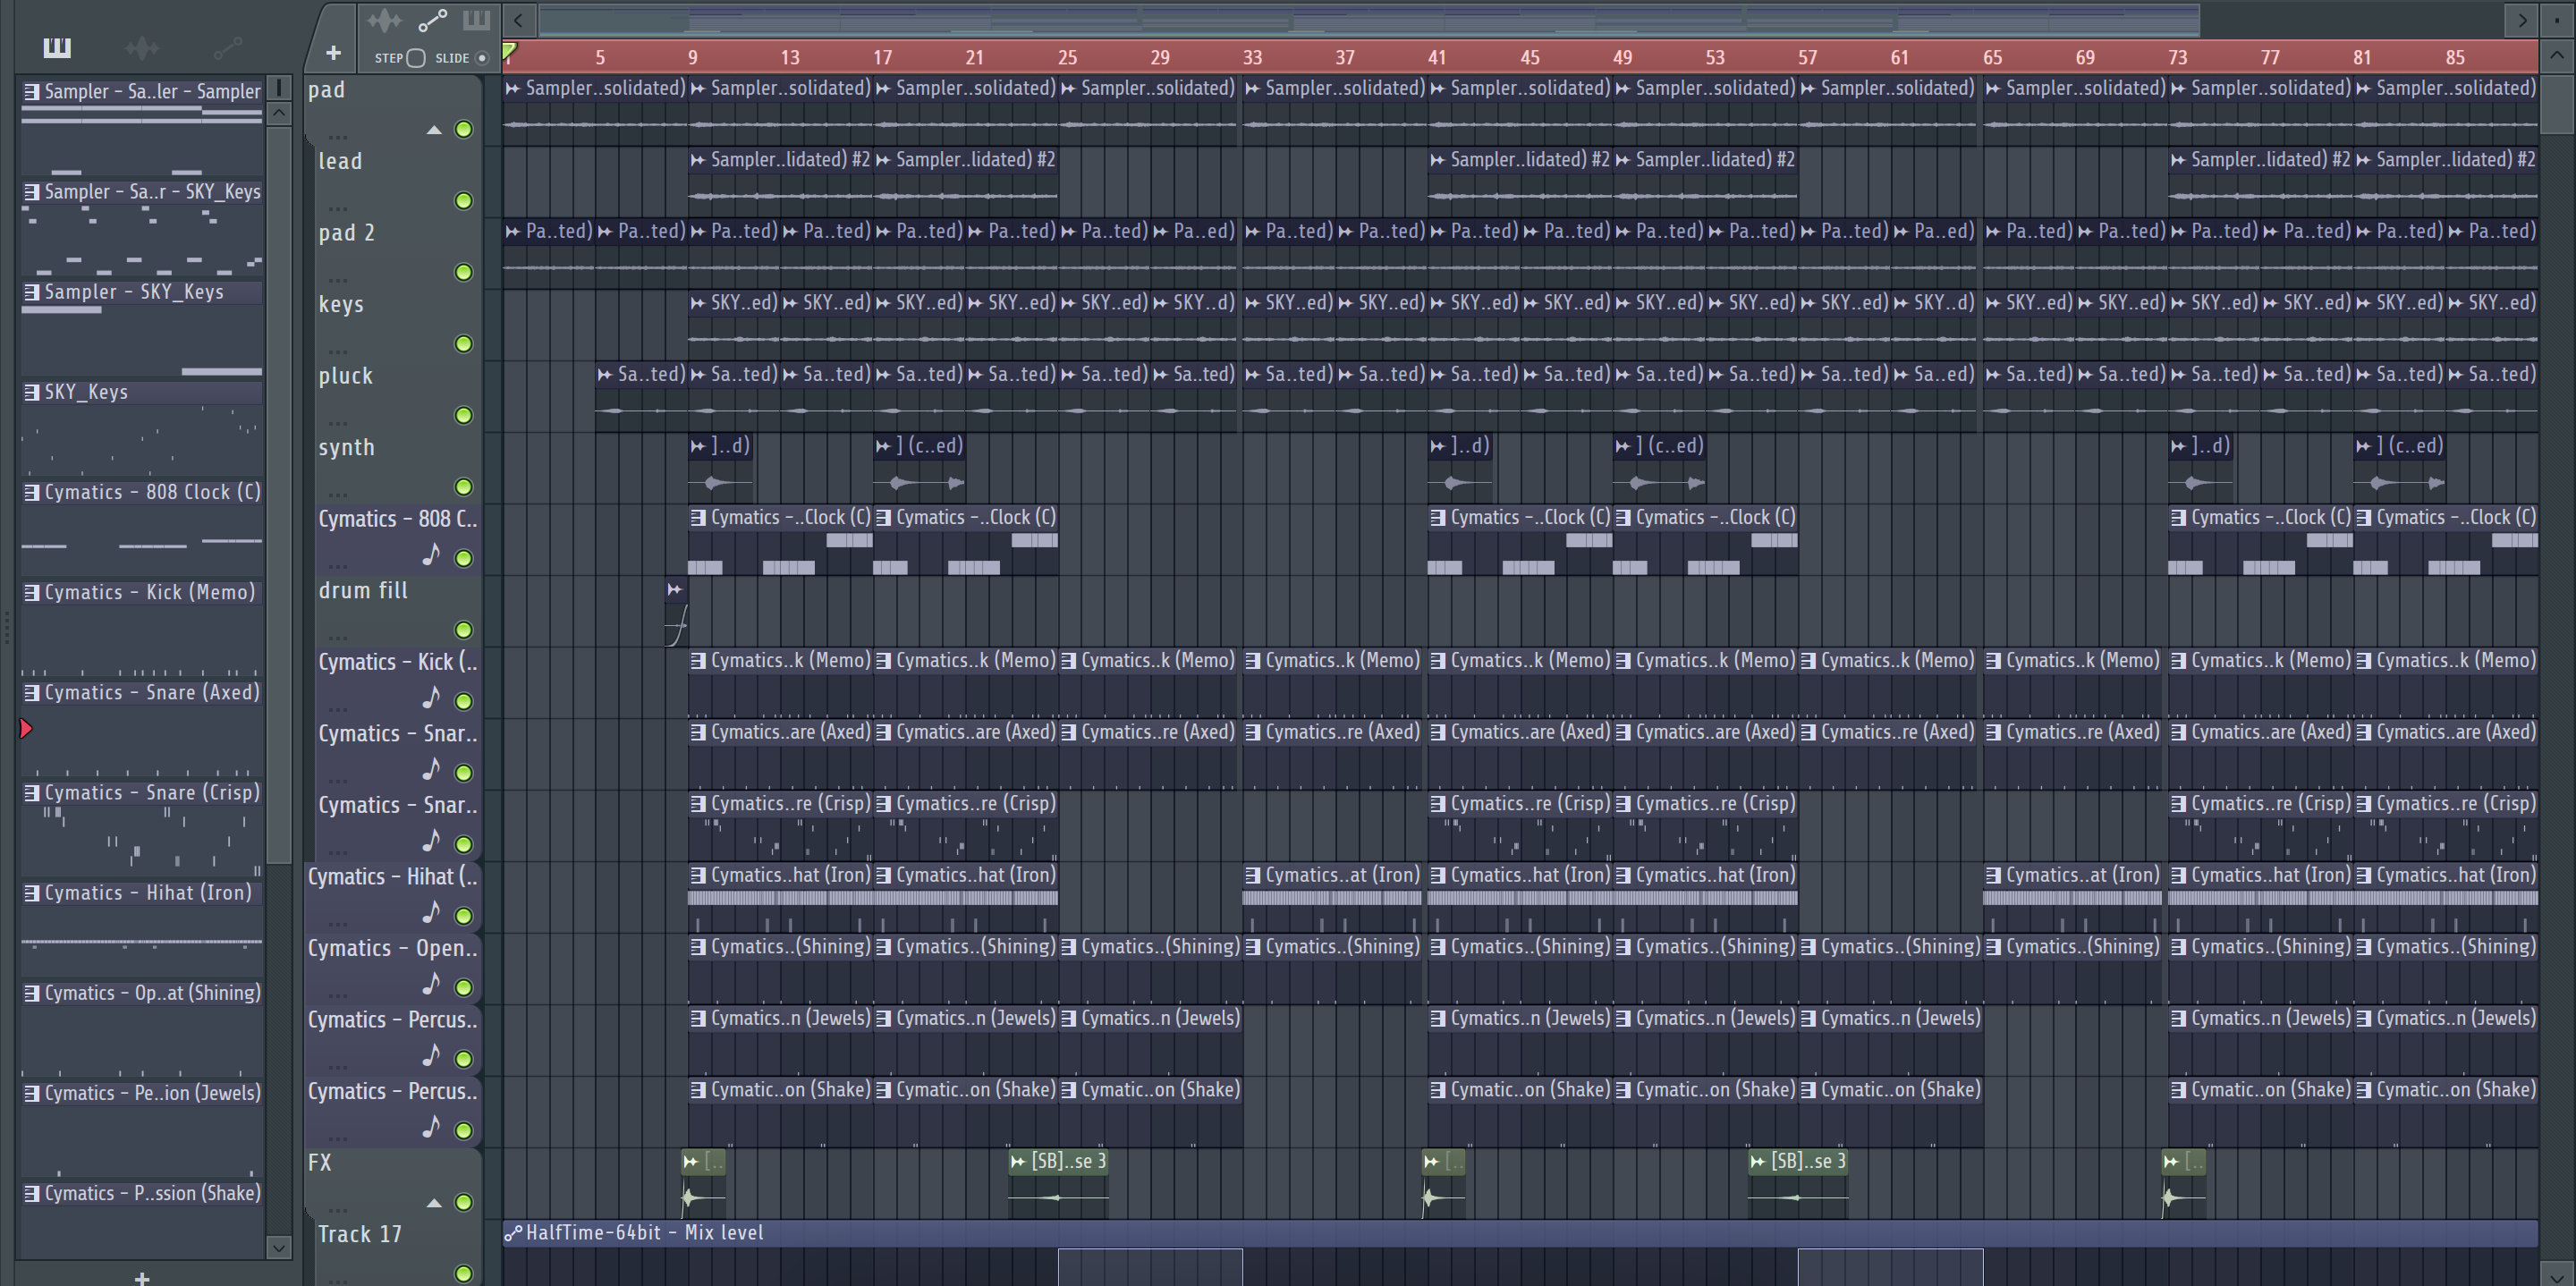
Task: Show audio clips in the picker panel
Action: tap(142, 47)
